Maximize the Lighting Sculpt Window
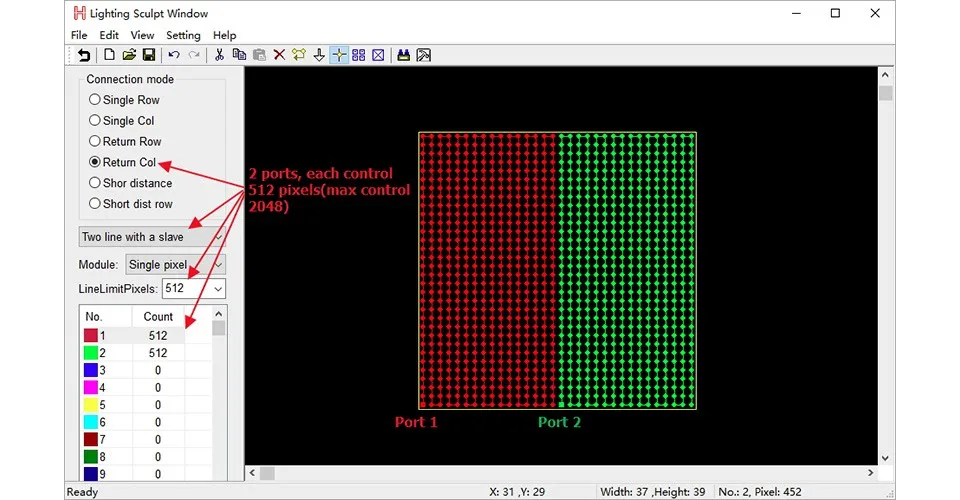The image size is (960, 500). [x=835, y=13]
